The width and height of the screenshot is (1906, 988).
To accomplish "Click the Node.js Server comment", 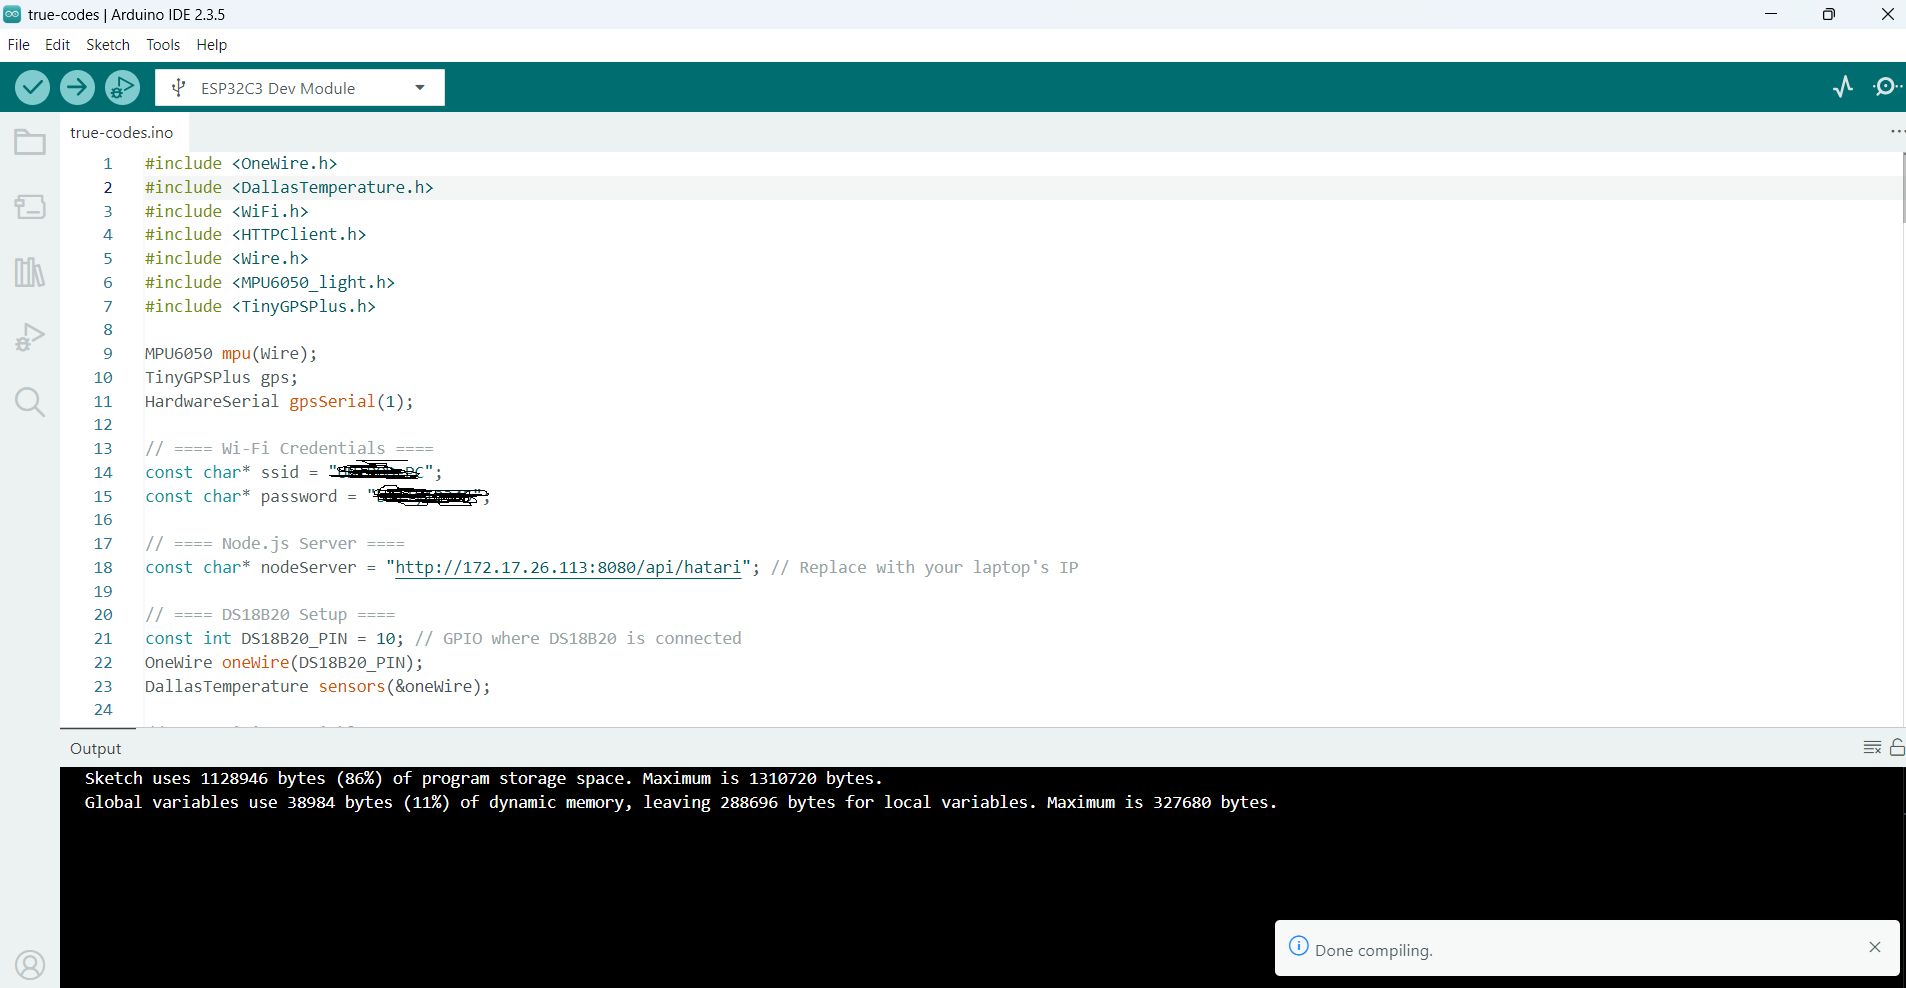I will pos(275,543).
